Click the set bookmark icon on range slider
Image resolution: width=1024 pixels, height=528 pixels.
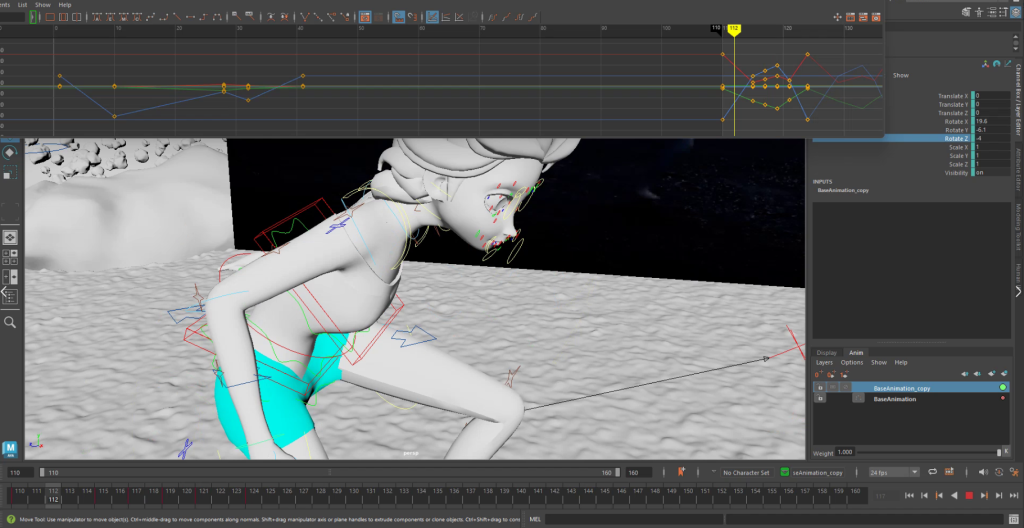click(681, 472)
